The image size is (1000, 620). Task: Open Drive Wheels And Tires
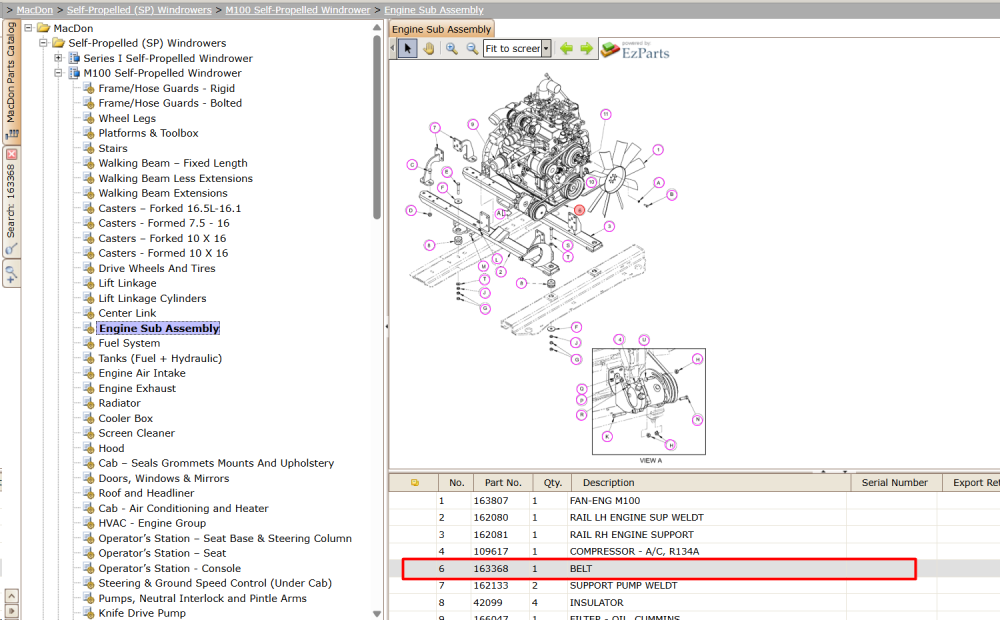click(x=157, y=268)
